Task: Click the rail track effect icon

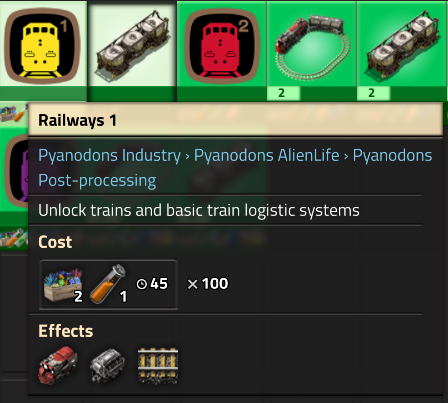Action: [158, 365]
